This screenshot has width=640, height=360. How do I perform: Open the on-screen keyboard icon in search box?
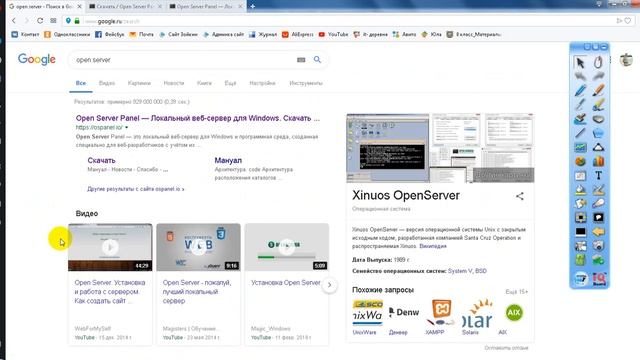tap(301, 60)
